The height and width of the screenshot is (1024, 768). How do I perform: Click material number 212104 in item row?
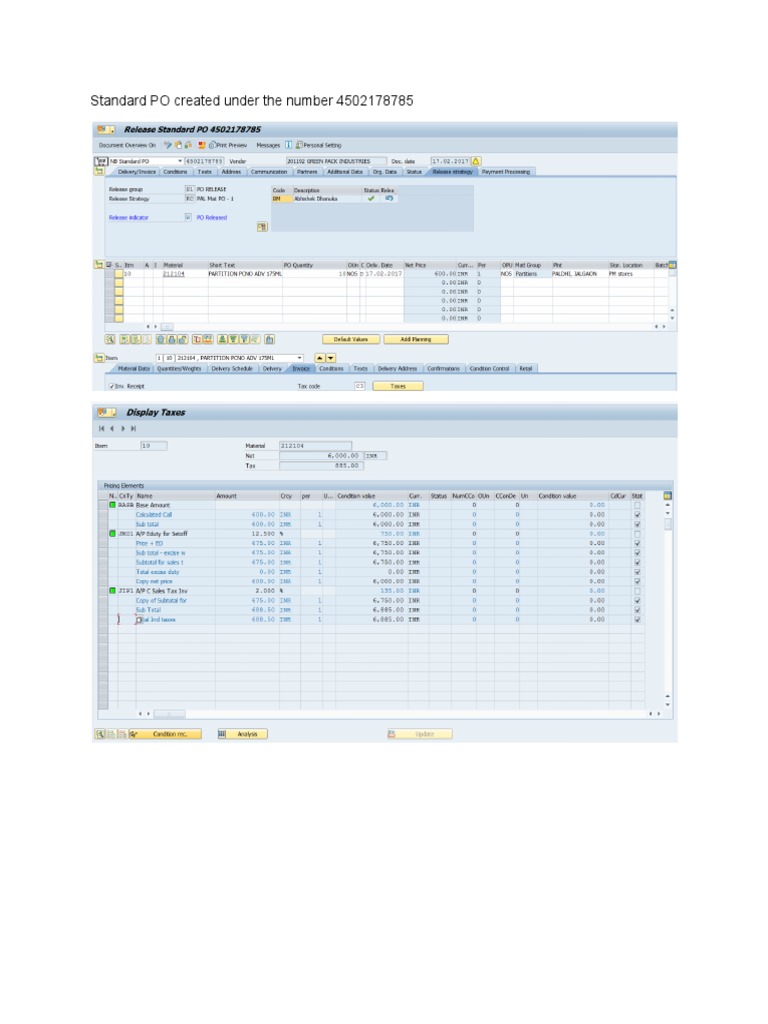tap(174, 274)
